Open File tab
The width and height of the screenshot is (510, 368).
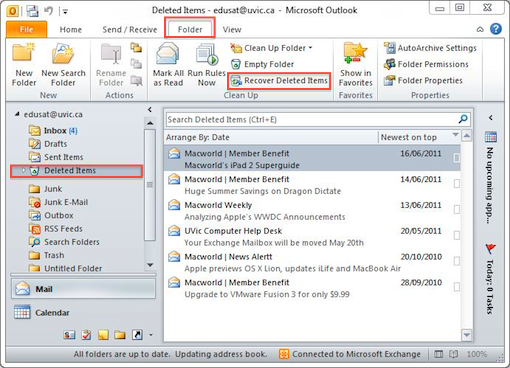click(26, 29)
